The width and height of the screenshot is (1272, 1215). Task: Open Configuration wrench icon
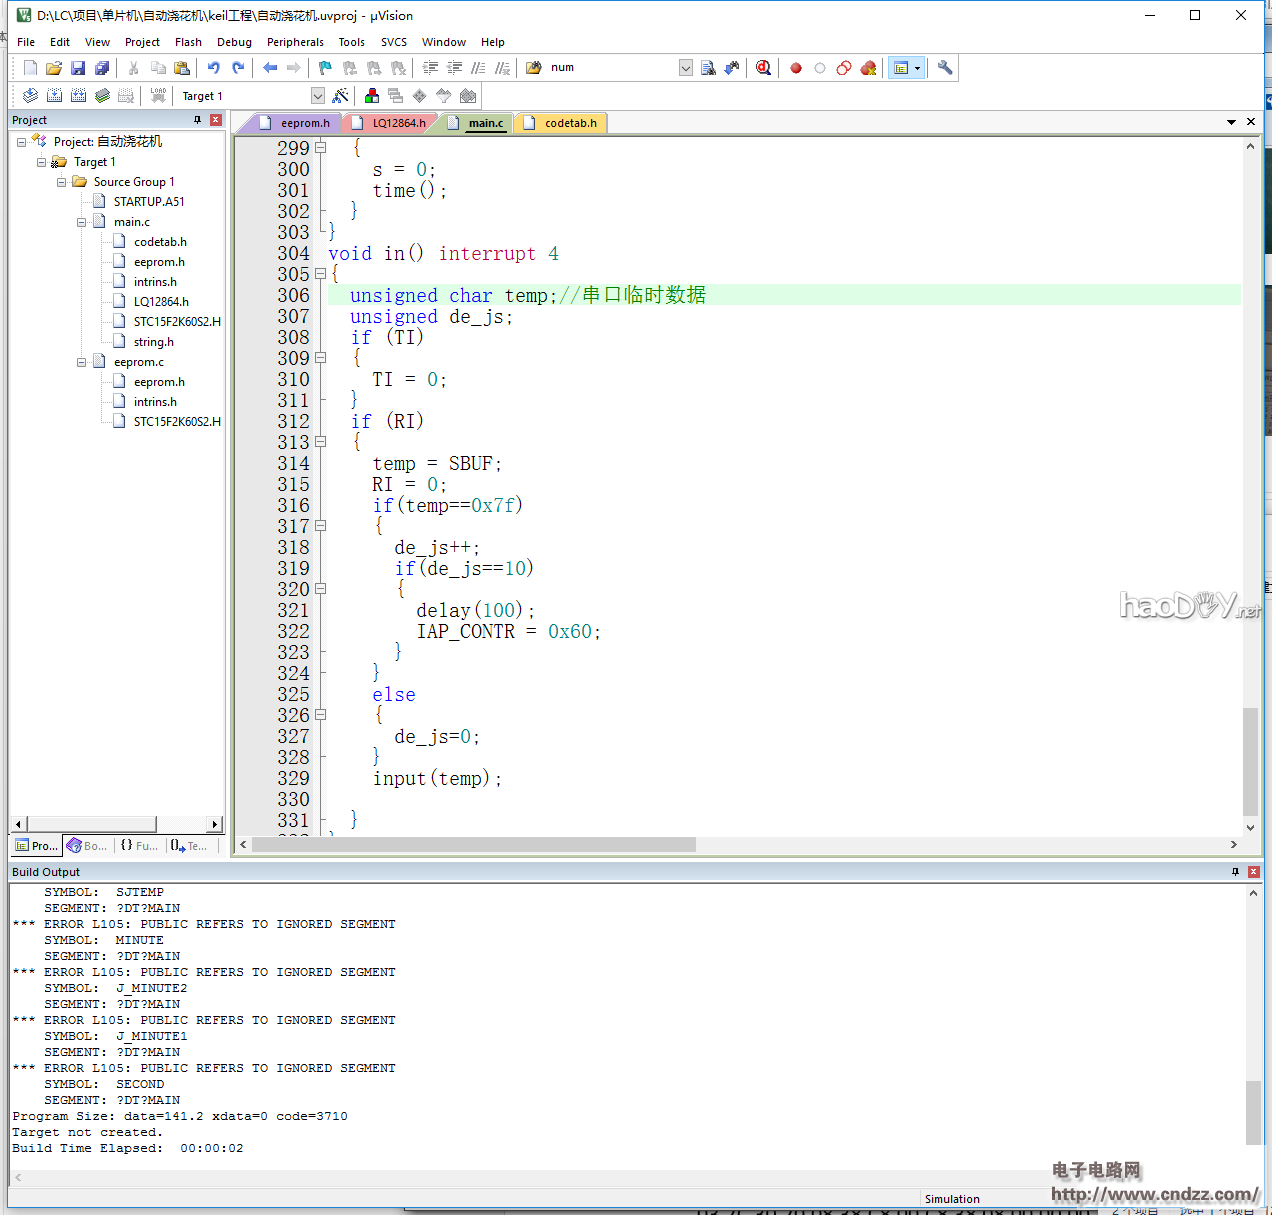945,68
